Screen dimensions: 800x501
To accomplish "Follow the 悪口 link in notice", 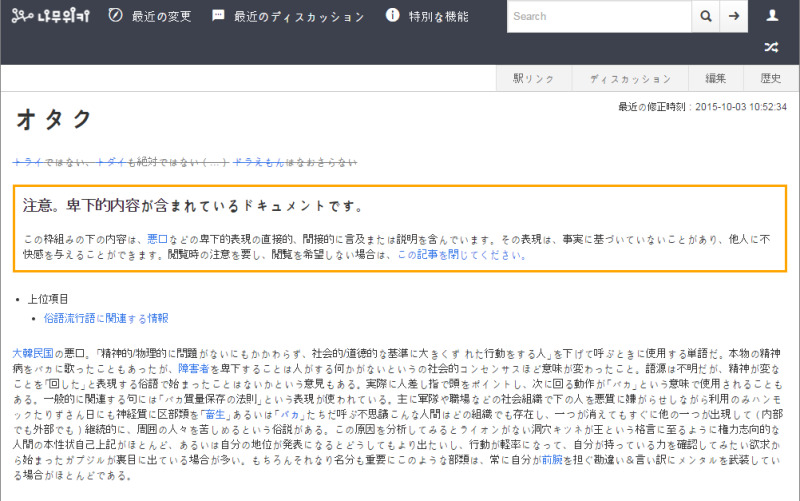I will tap(157, 240).
